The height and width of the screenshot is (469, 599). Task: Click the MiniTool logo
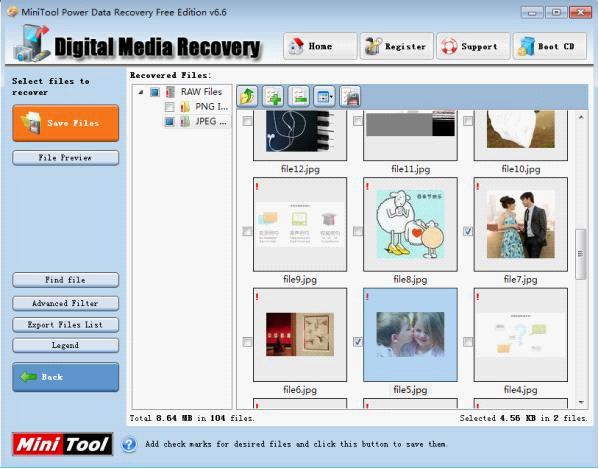pyautogui.click(x=63, y=444)
